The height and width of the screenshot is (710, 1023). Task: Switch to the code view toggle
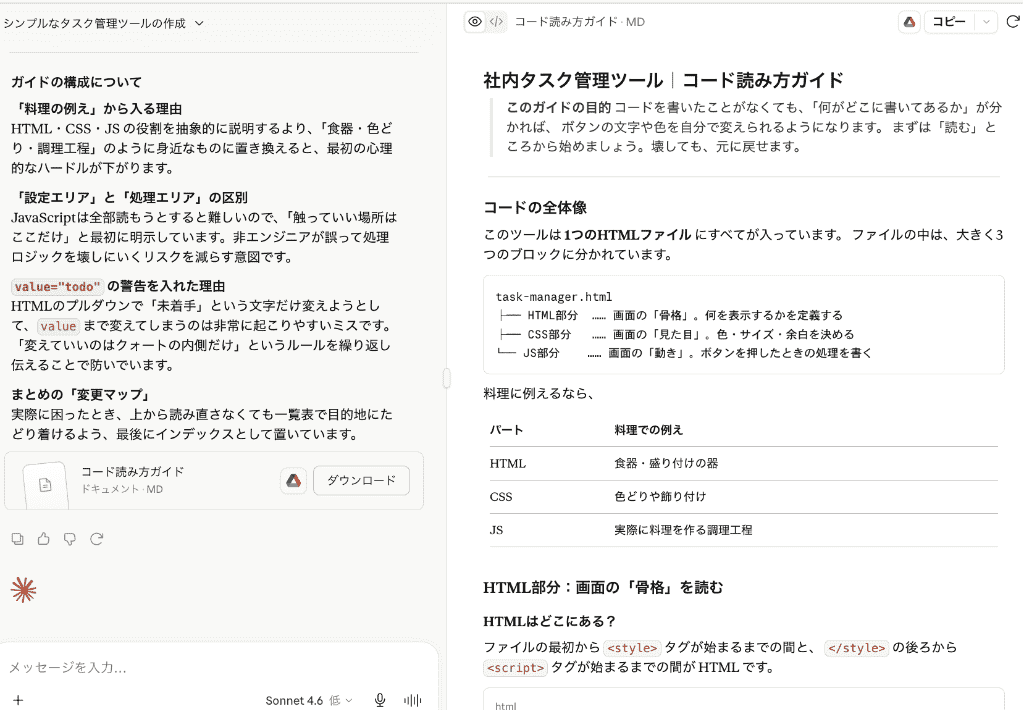pos(496,22)
